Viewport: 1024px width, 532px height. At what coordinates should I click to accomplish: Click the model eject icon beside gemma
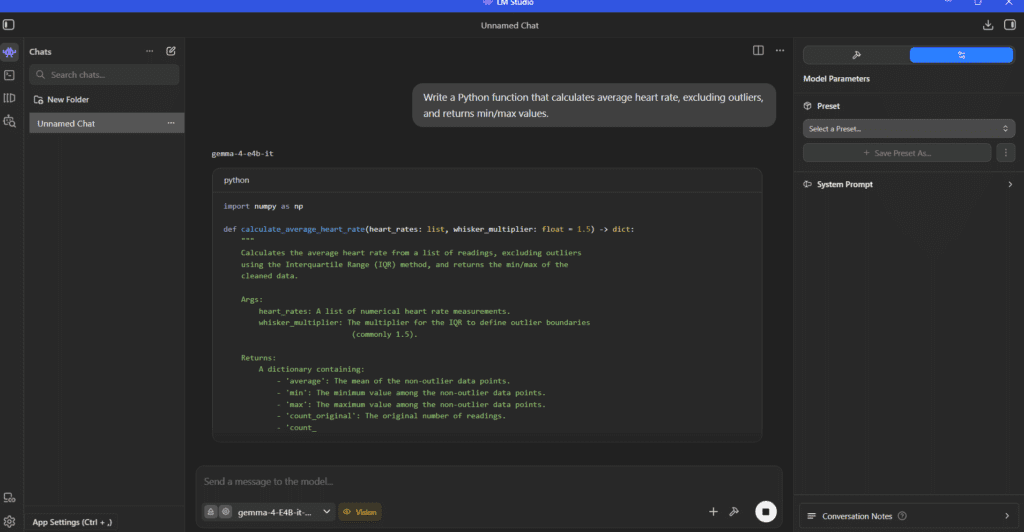click(x=210, y=512)
